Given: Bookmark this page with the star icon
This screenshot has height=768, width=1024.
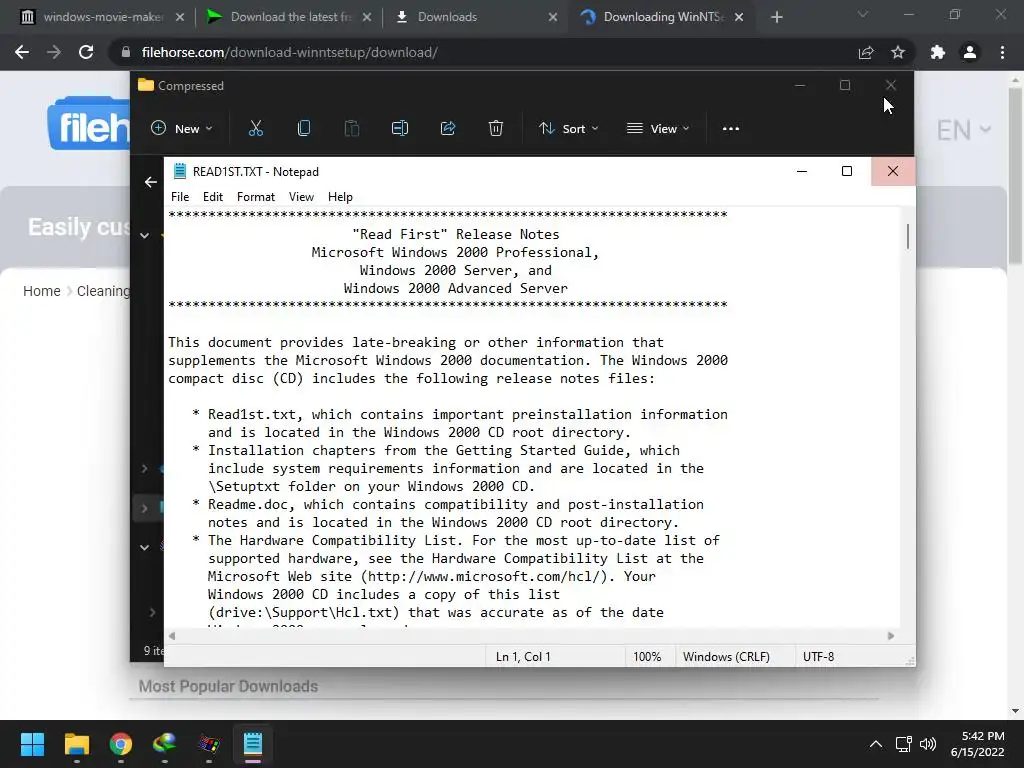Looking at the screenshot, I should (898, 52).
